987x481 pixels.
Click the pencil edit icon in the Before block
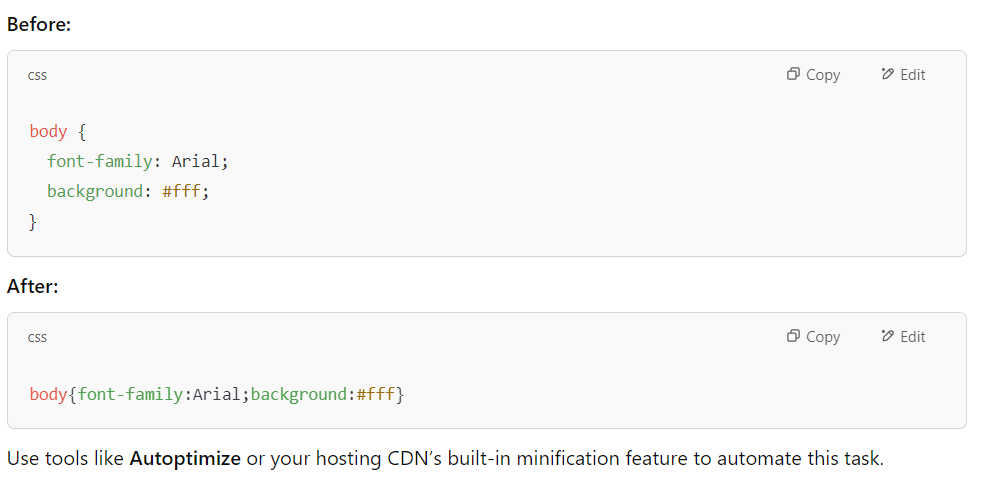[888, 74]
